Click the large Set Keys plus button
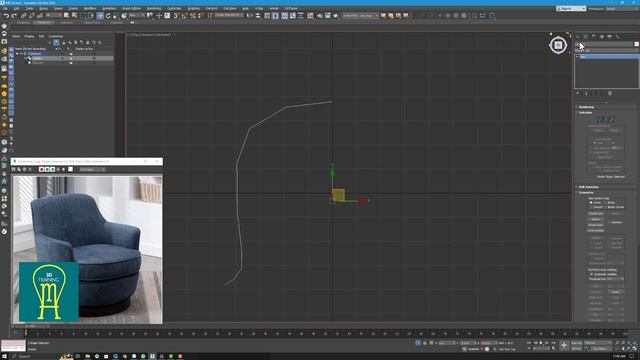 point(564,345)
